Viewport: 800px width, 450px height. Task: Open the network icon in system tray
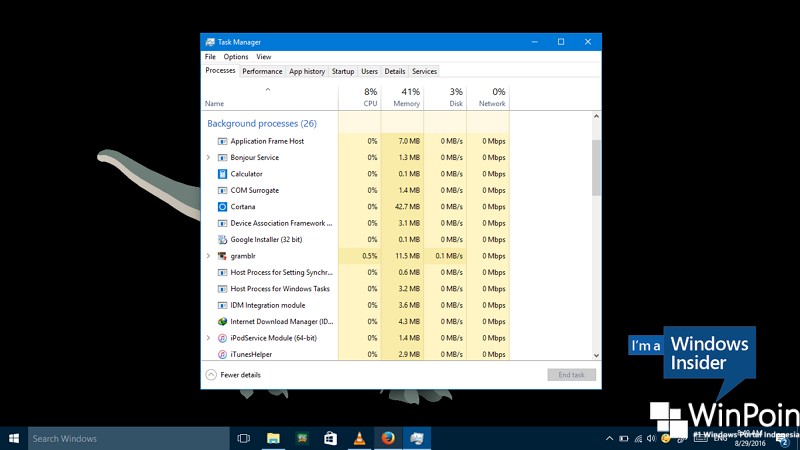(x=638, y=438)
